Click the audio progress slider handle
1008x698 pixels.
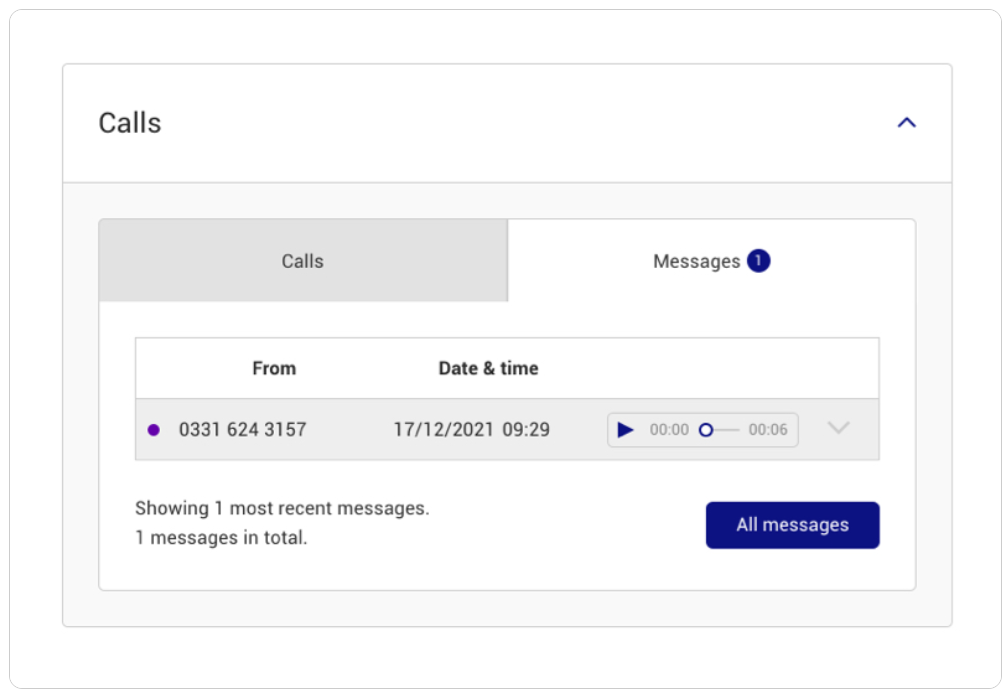click(706, 430)
